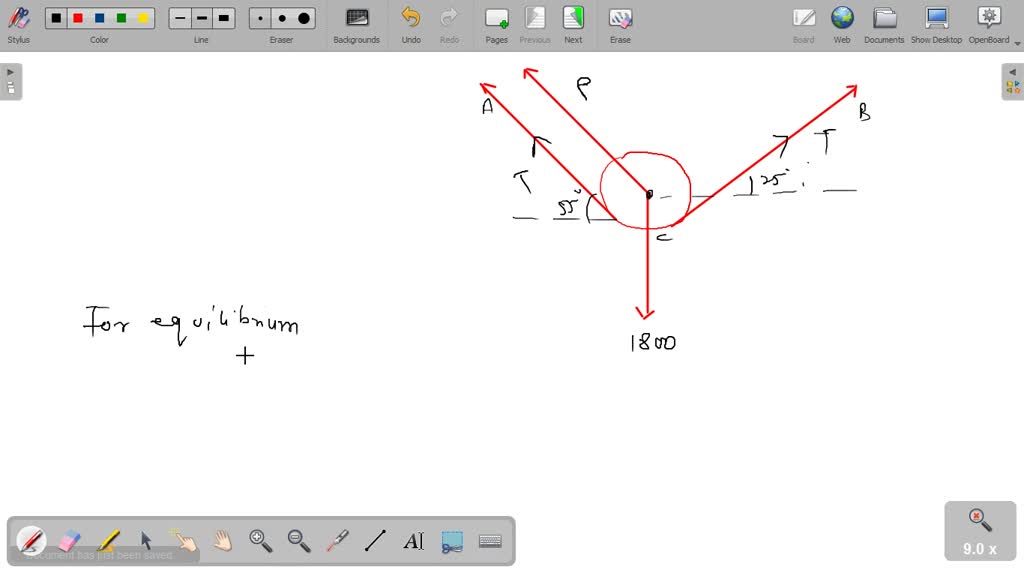Choose the thinnest line width
This screenshot has height=576, width=1024.
(180, 18)
